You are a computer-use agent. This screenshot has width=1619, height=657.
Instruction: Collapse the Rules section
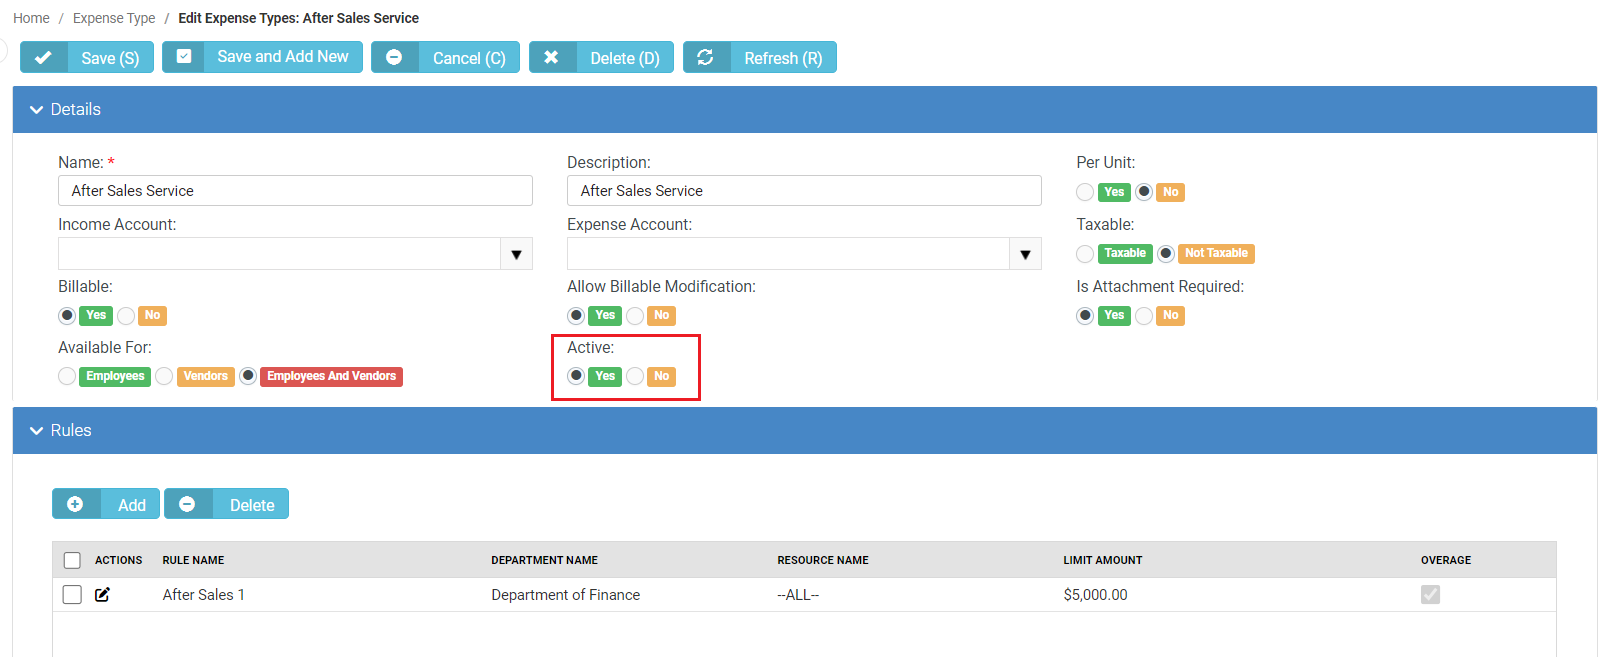point(37,431)
